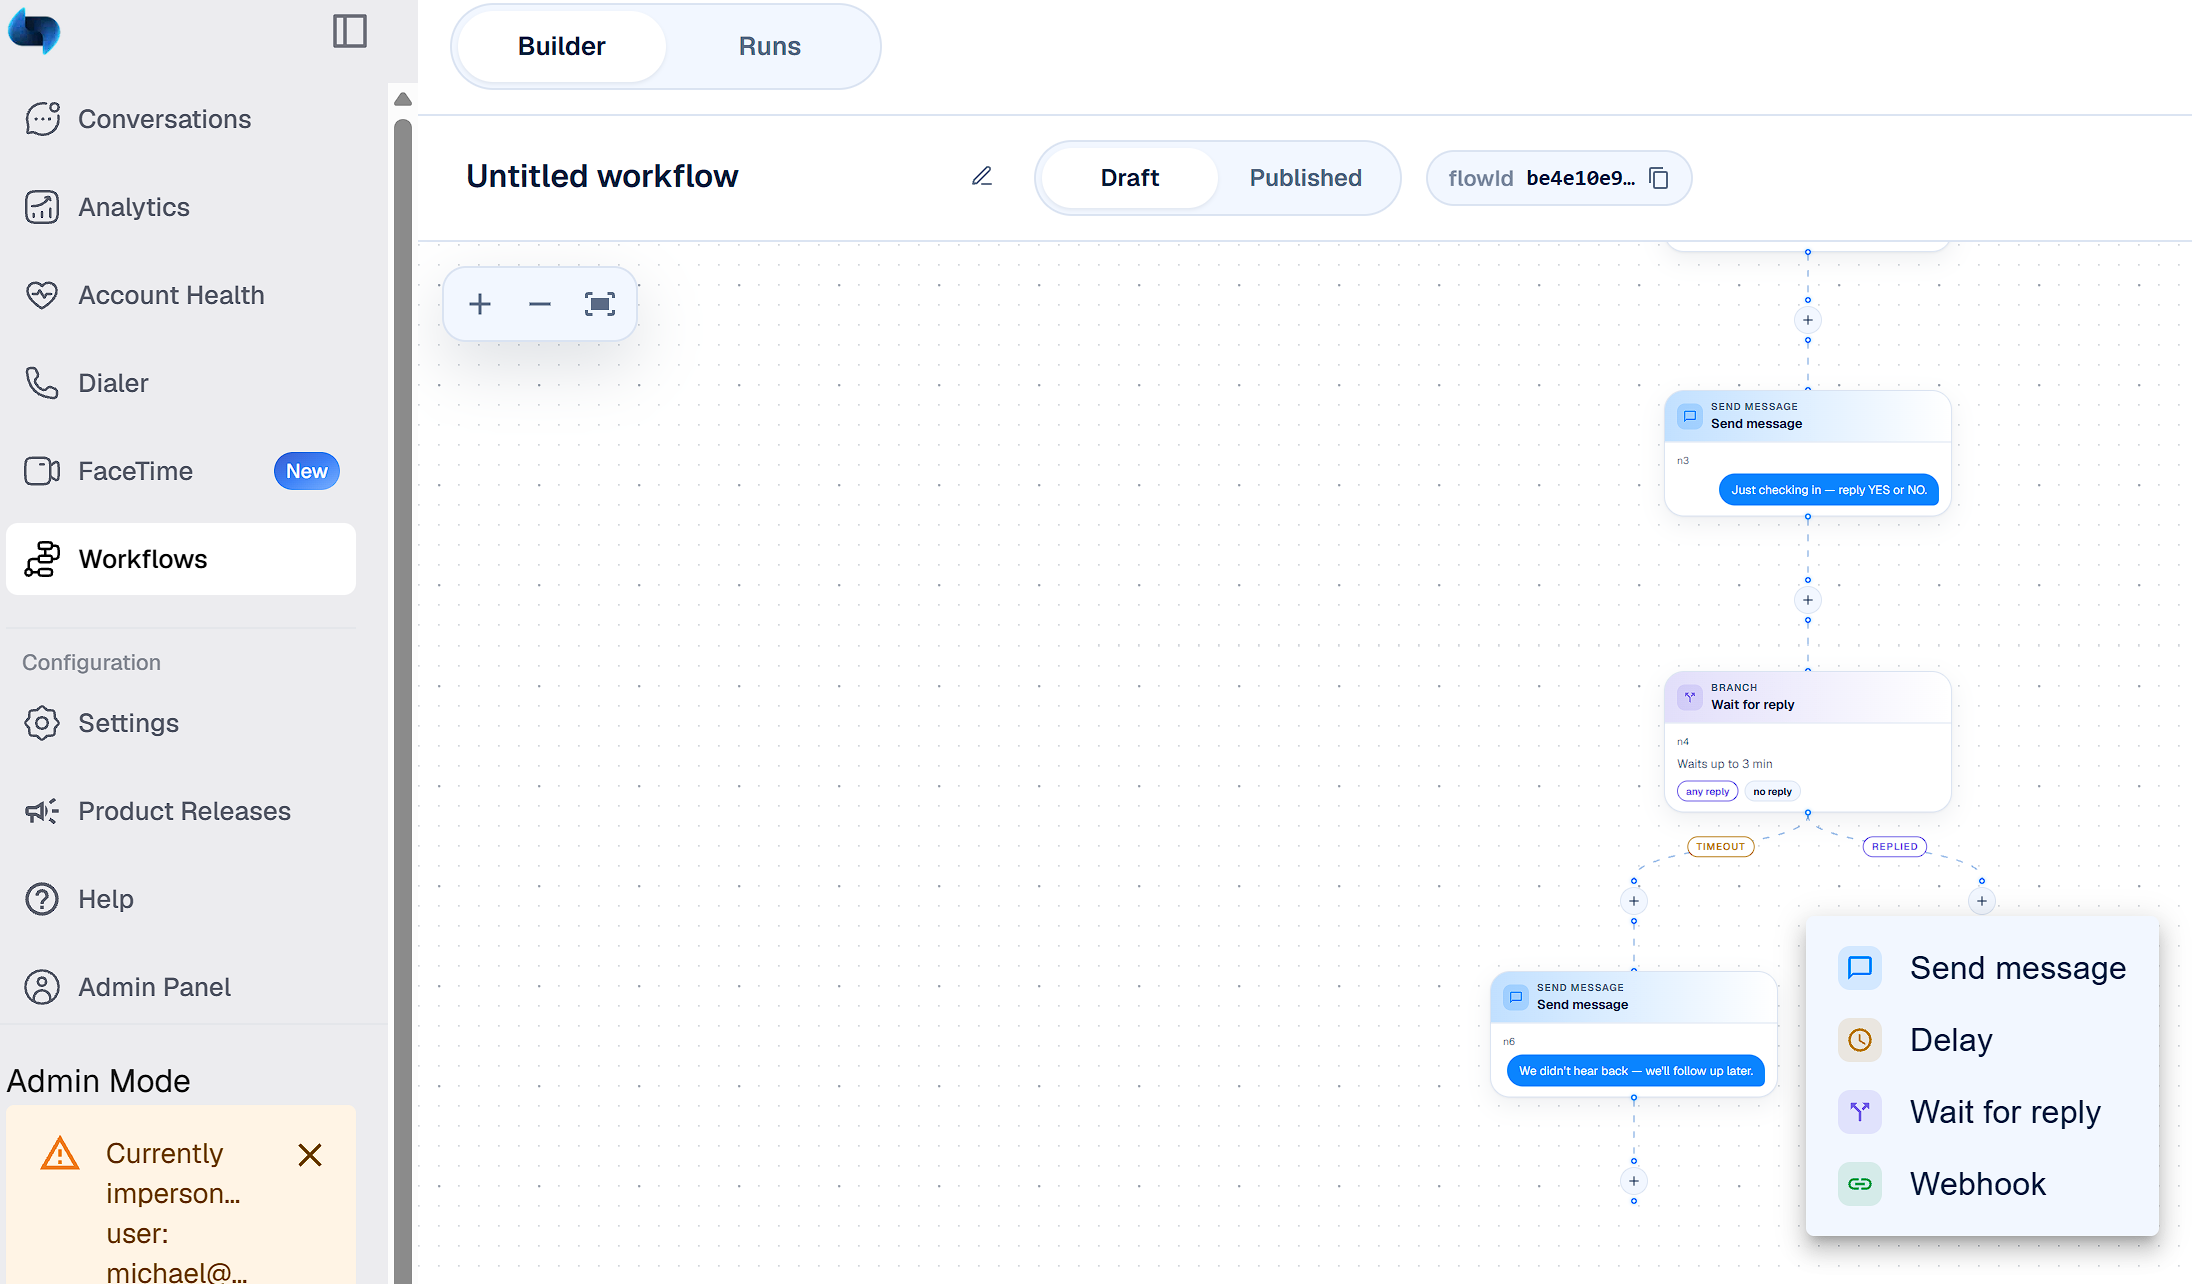The image size is (2192, 1284).
Task: Switch to the Runs tab
Action: point(769,46)
